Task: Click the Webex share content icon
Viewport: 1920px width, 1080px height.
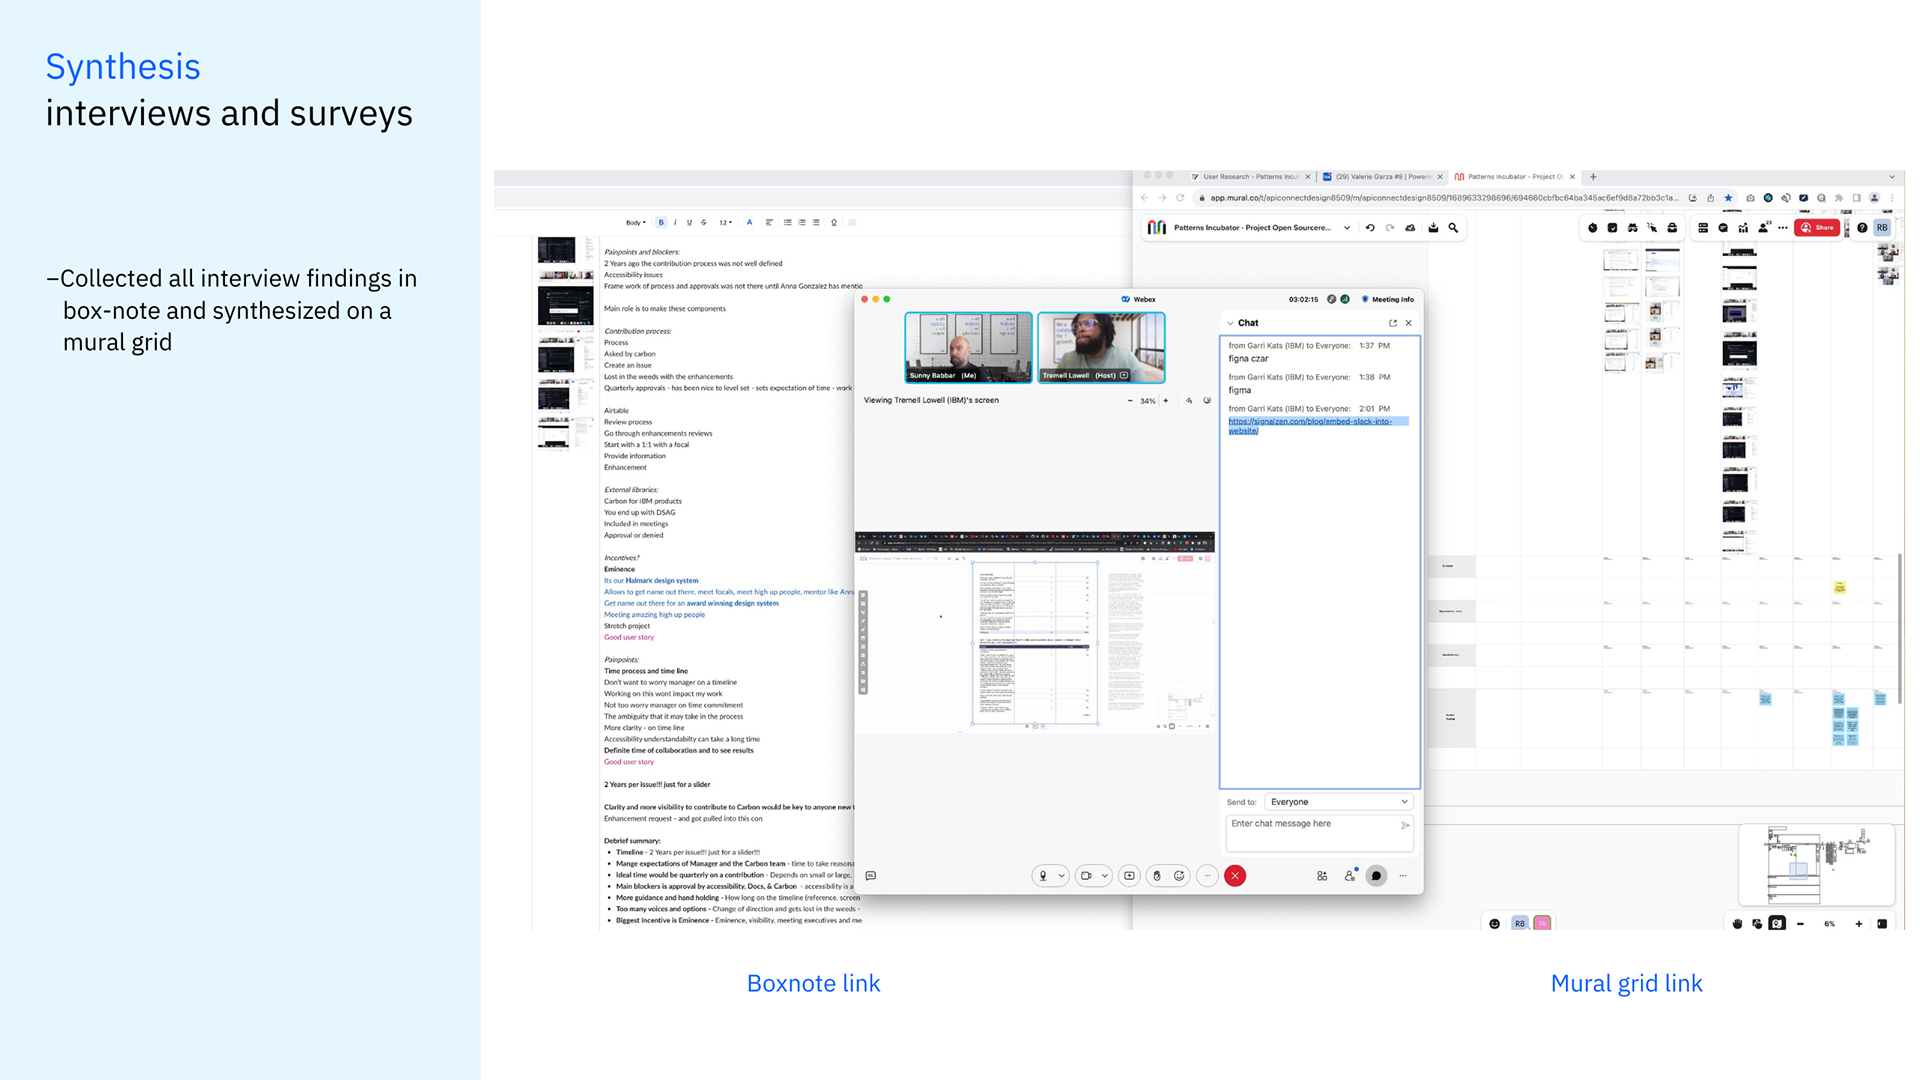Action: point(1129,876)
